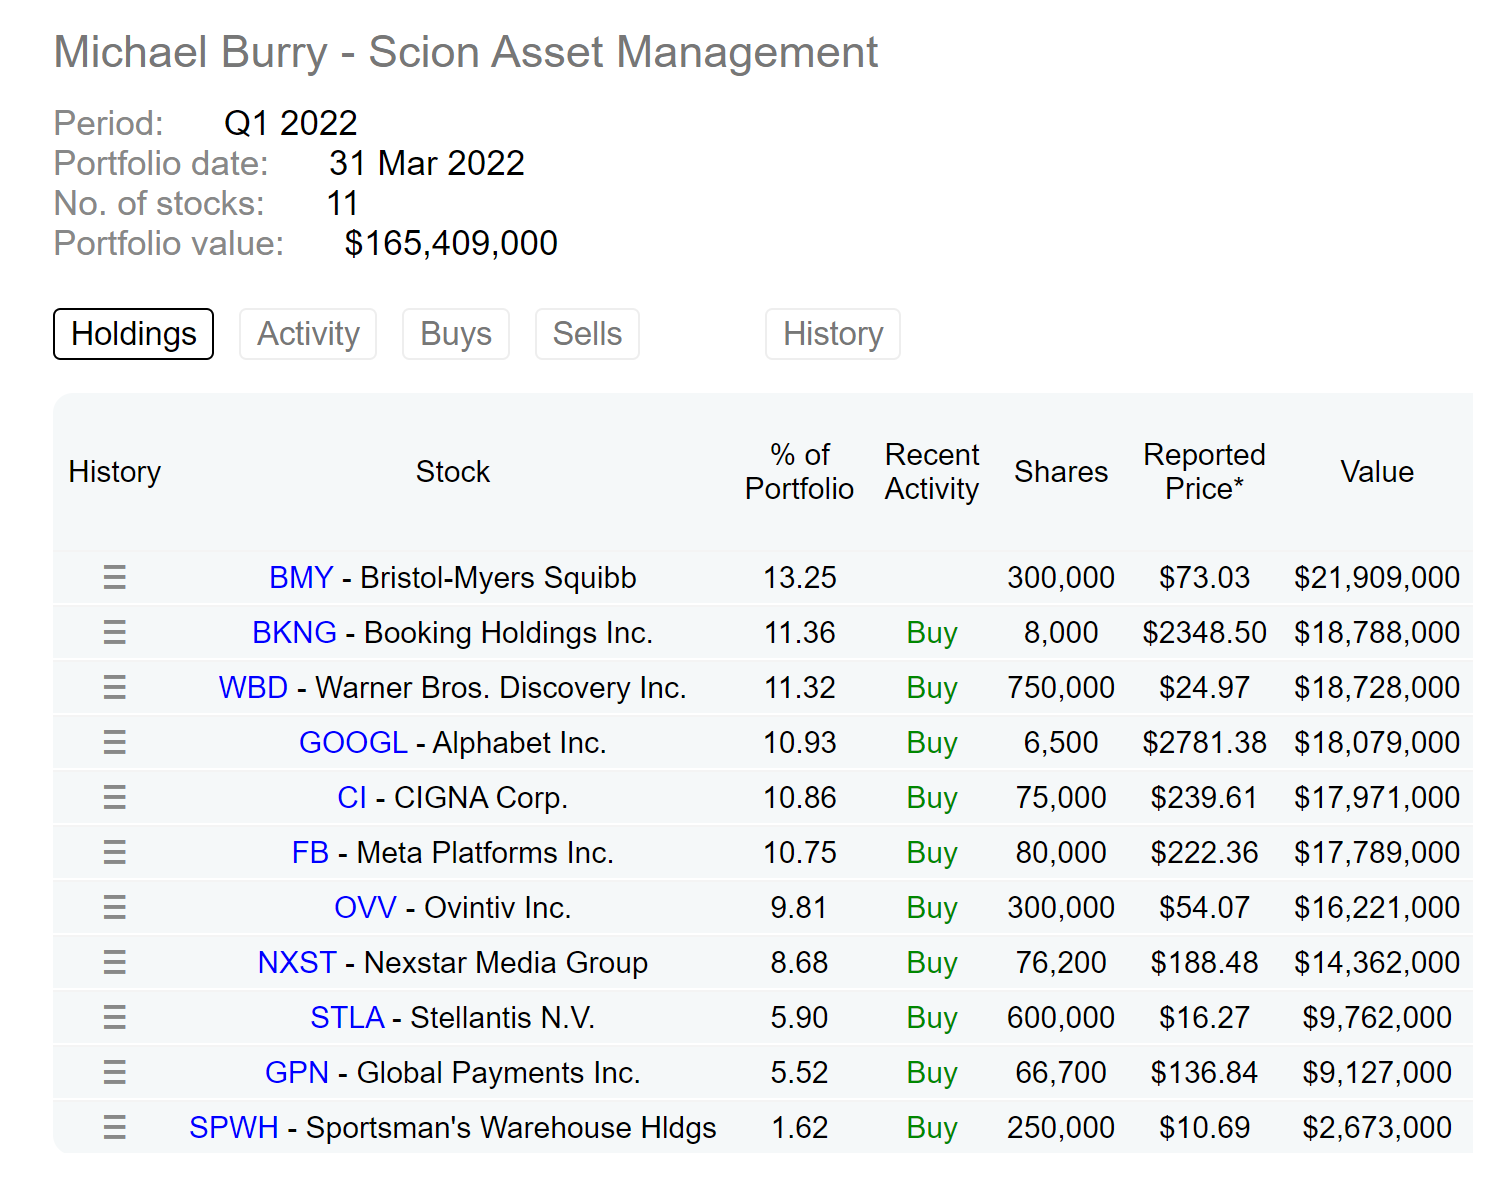Open history icon for Ovintiv Inc. row
Image resolution: width=1505 pixels, height=1182 pixels.
114,907
